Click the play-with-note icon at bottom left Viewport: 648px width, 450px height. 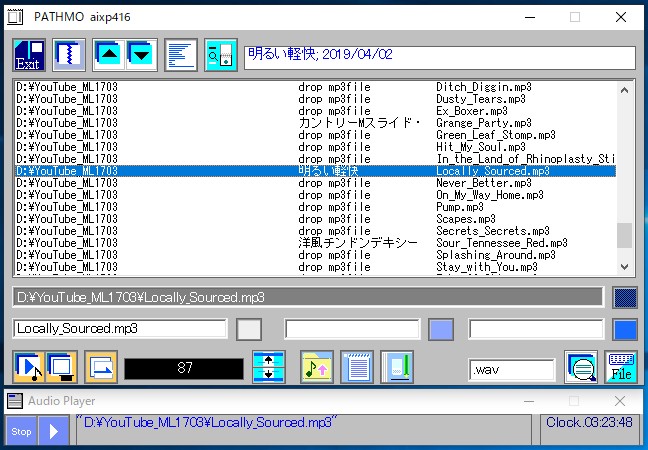27,367
